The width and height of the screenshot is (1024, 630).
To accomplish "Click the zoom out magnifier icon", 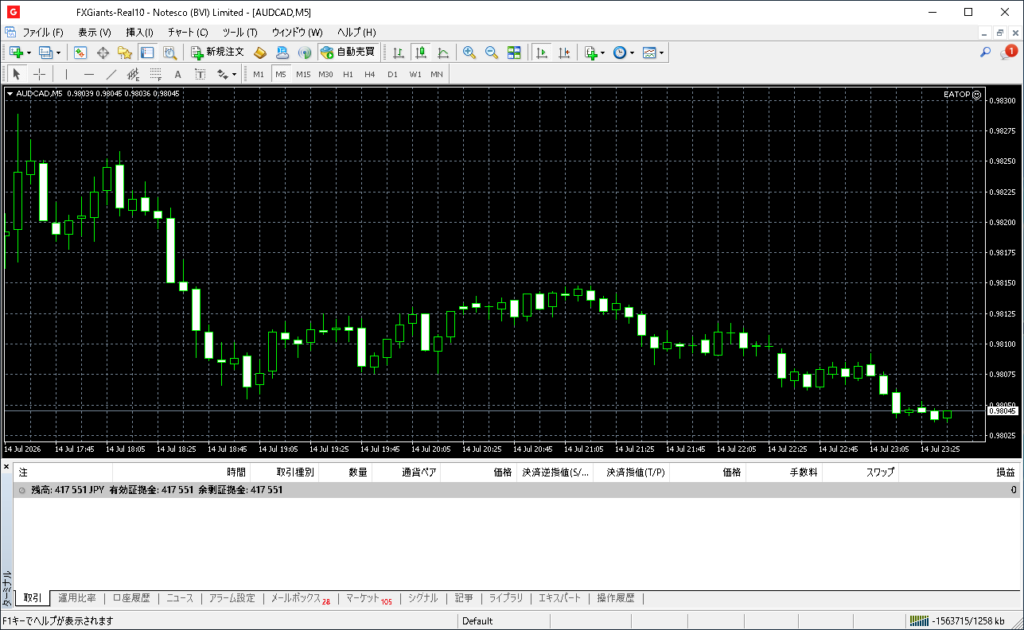I will coord(491,53).
